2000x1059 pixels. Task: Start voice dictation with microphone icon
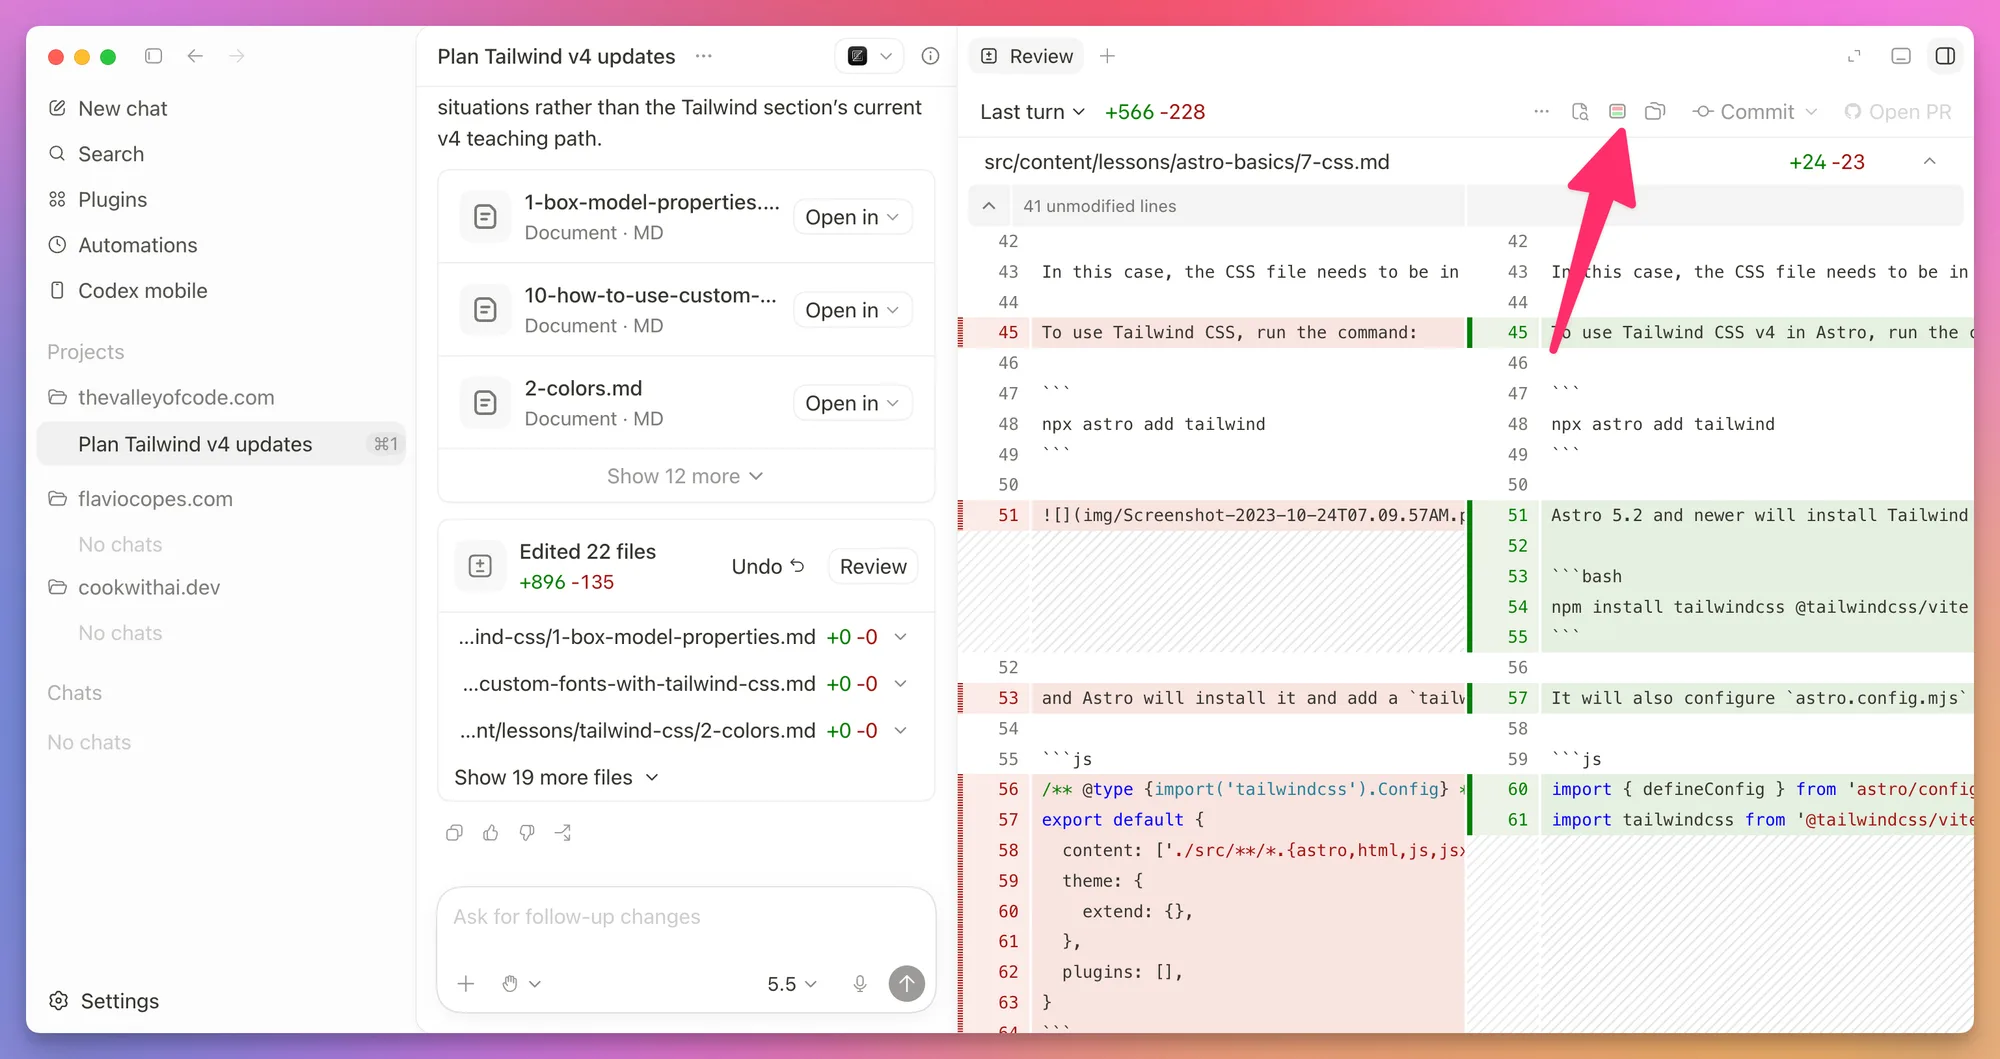(860, 984)
